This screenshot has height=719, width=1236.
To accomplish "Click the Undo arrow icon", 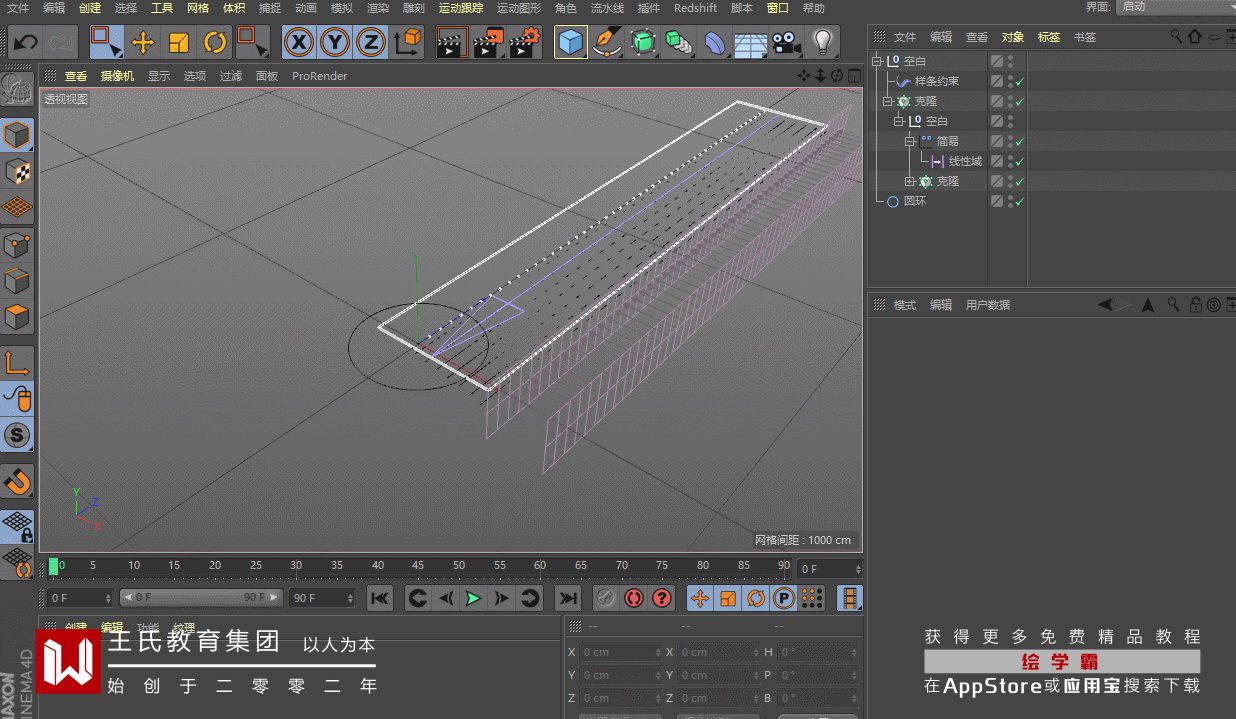I will 25,42.
